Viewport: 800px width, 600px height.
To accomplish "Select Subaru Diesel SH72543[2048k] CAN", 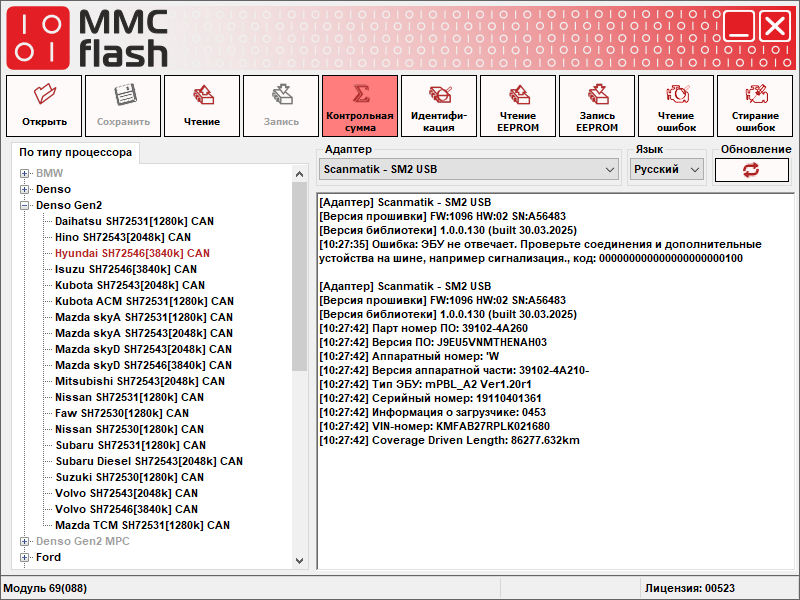I will click(149, 461).
